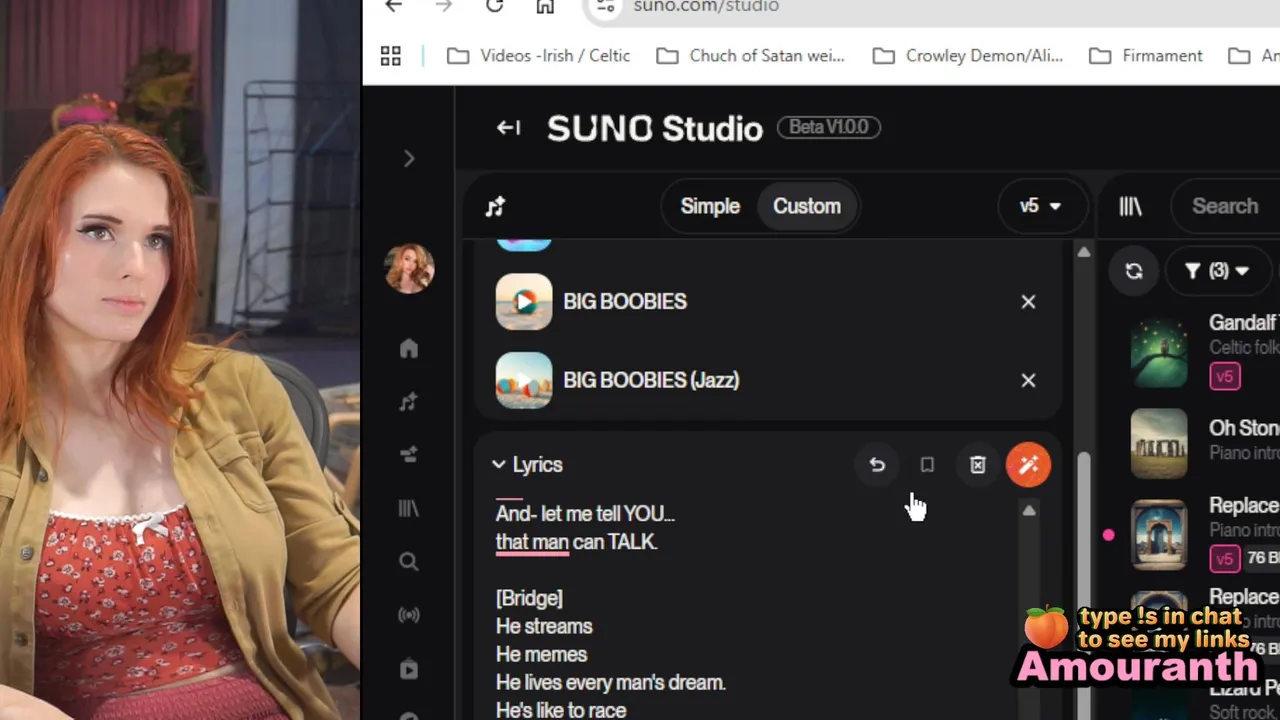Click 'And- let me tell YOU...' lyric
This screenshot has width=1280, height=720.
click(x=585, y=514)
